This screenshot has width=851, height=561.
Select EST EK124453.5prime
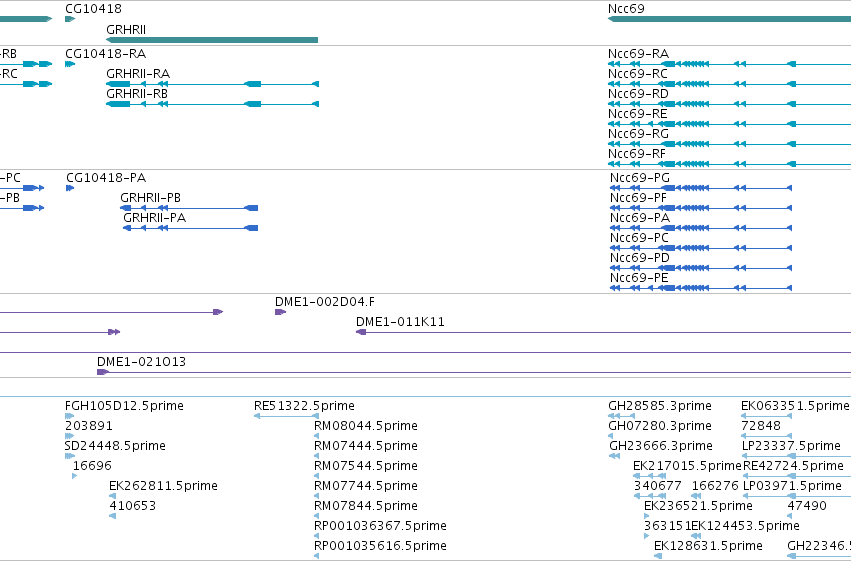[x=746, y=526]
